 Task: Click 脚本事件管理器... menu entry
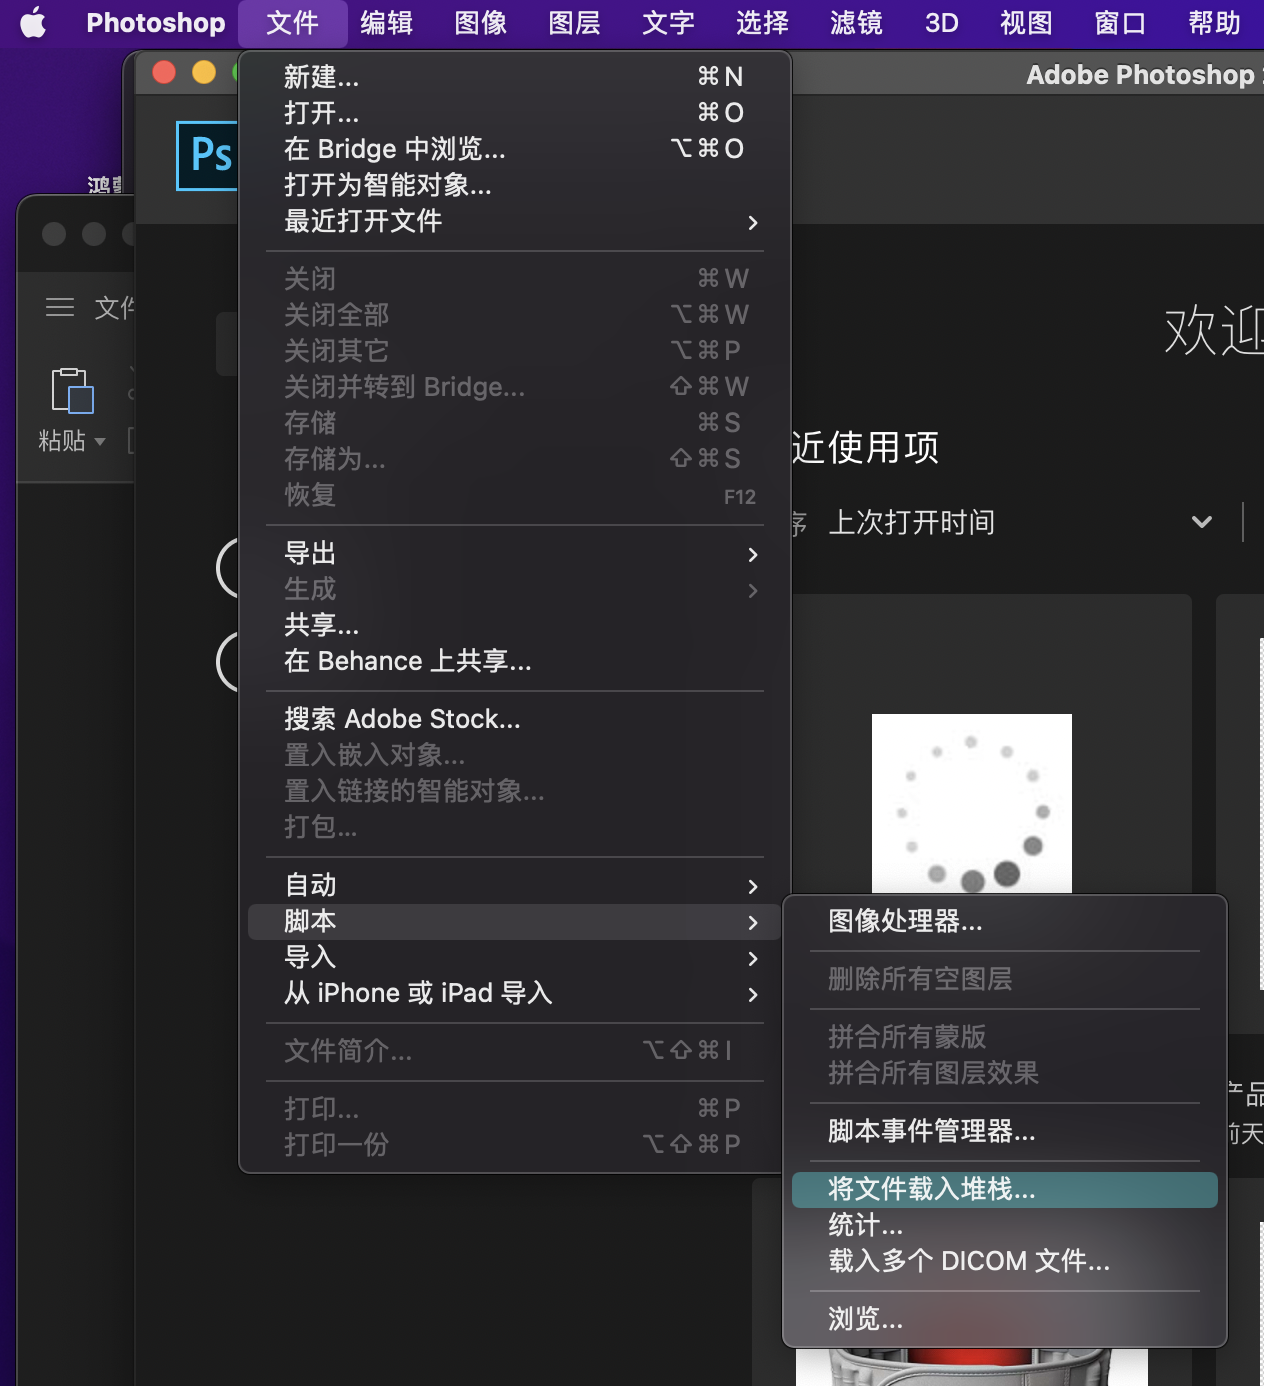tap(931, 1131)
